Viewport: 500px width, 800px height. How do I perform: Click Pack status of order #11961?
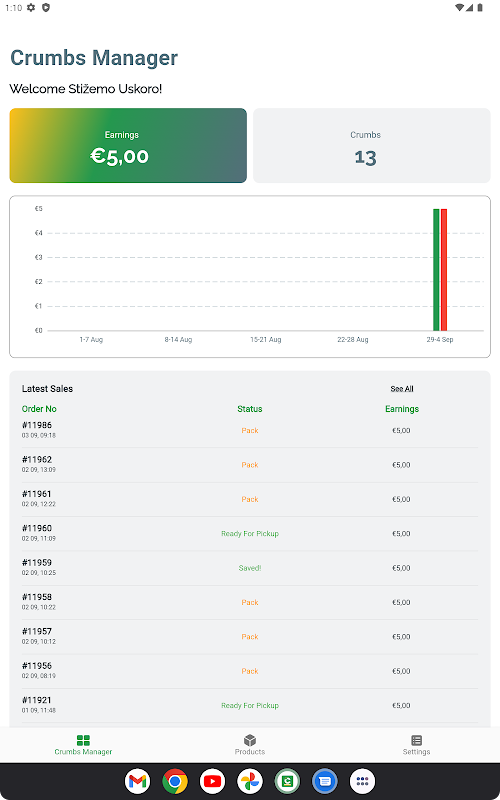250,499
